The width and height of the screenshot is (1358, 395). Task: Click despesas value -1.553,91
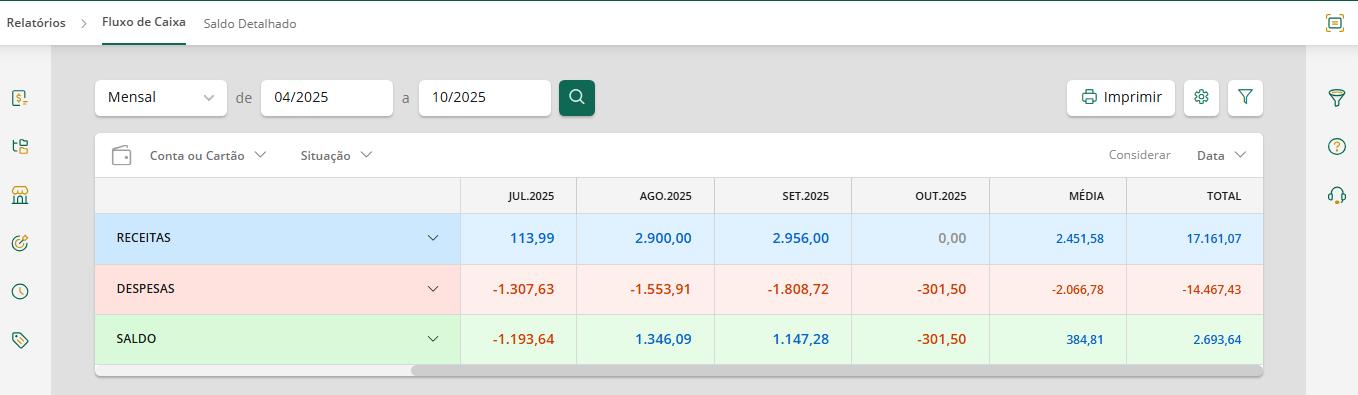(x=660, y=289)
